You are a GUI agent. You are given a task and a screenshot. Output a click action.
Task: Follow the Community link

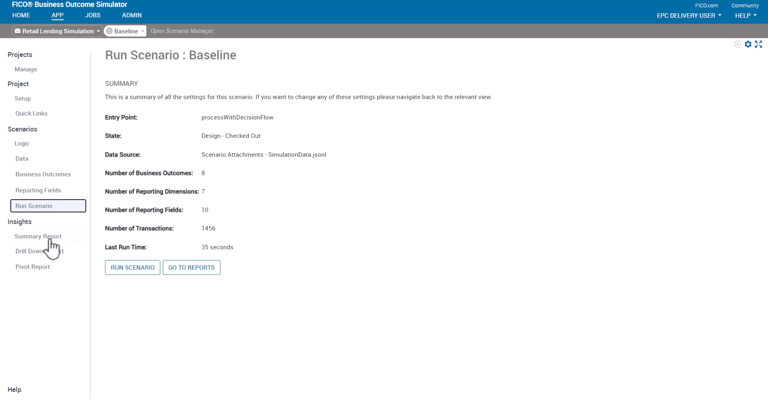[x=745, y=5]
